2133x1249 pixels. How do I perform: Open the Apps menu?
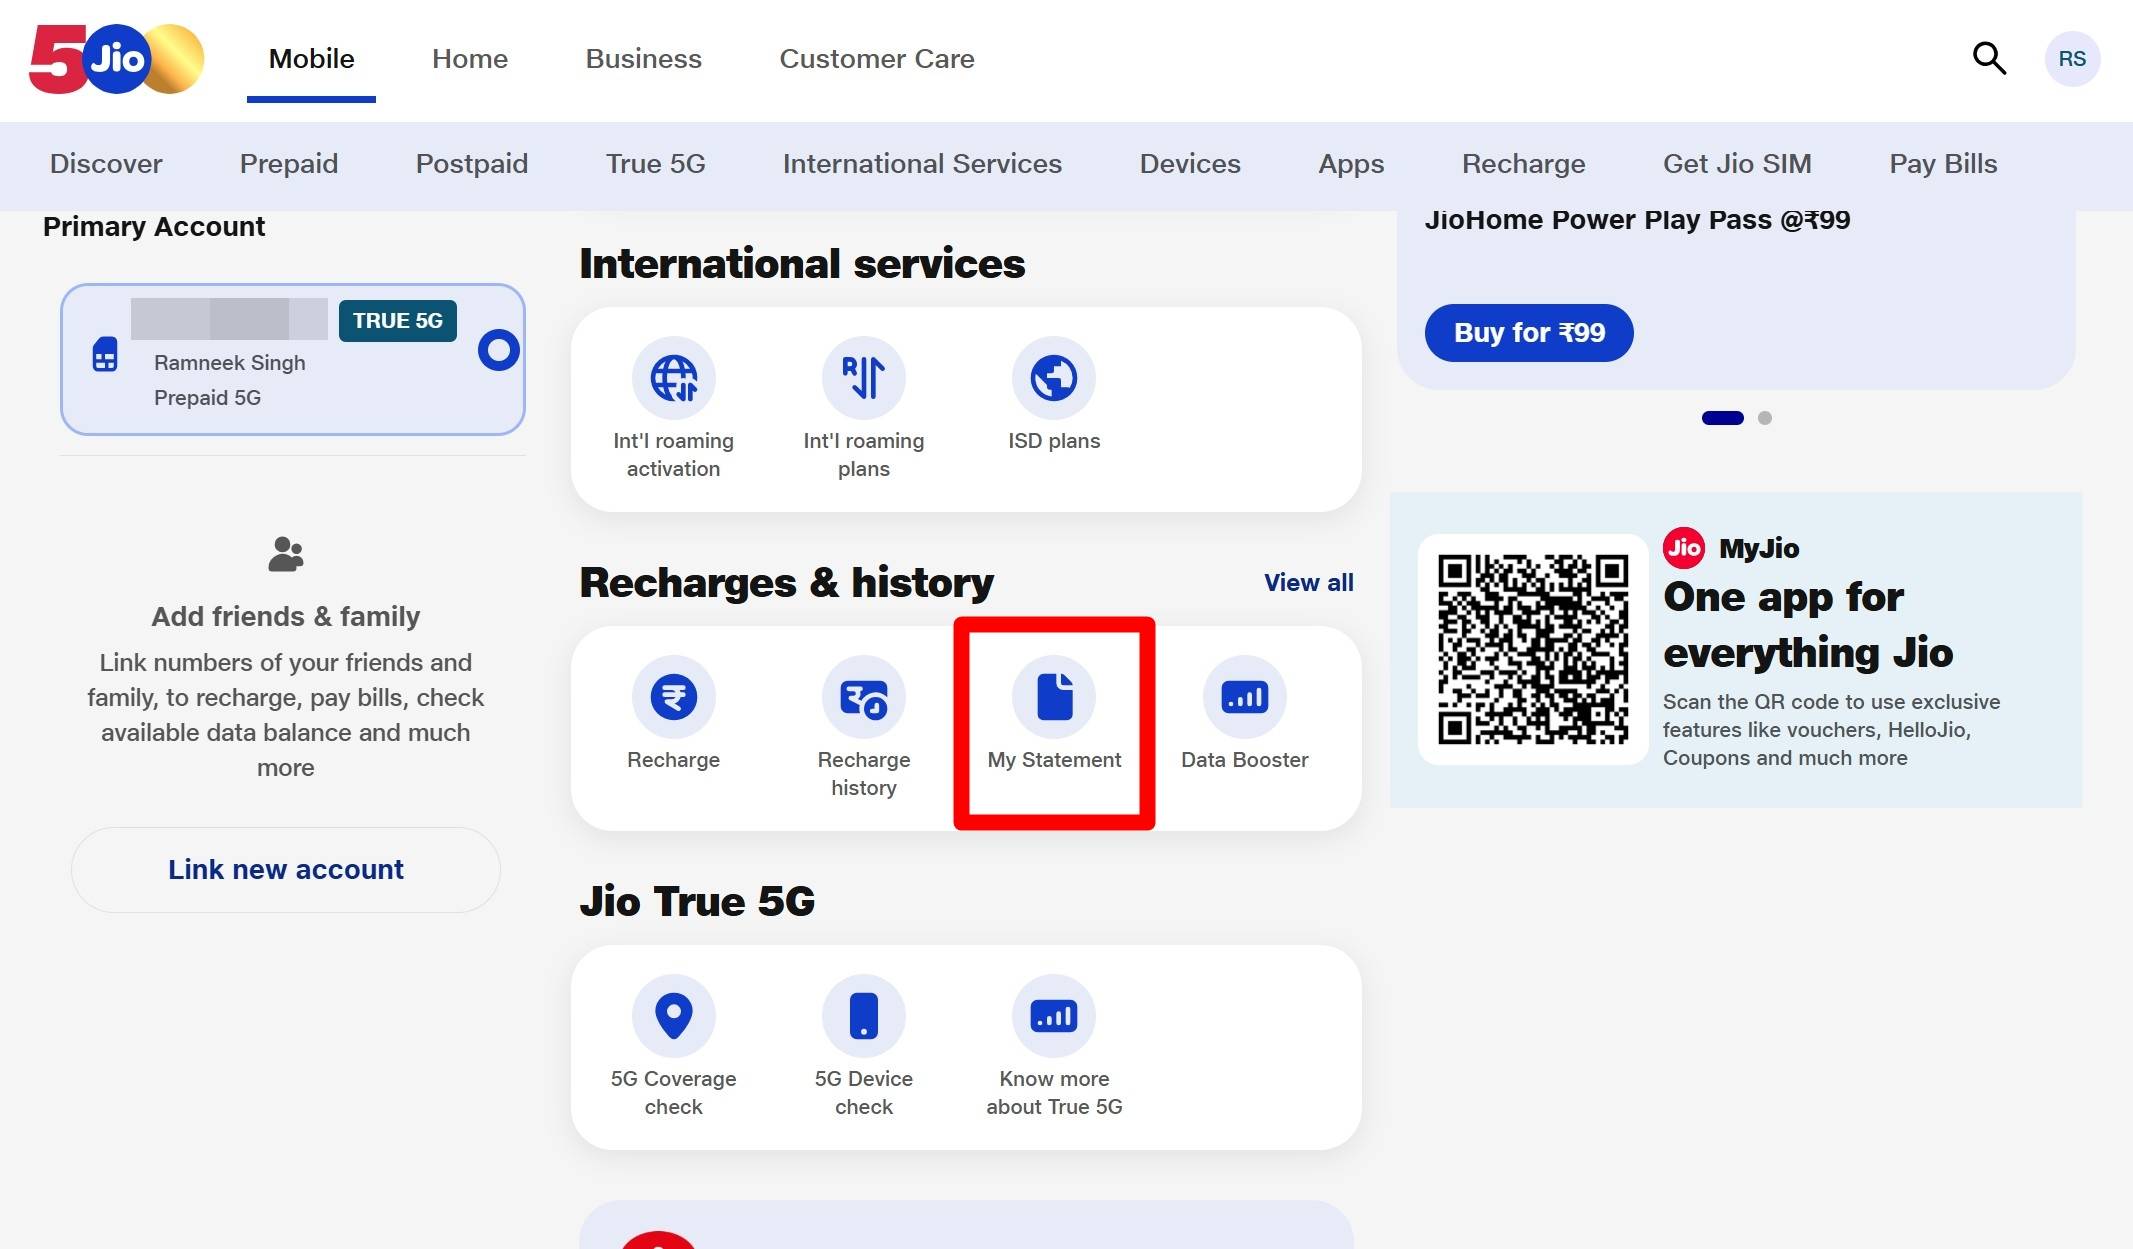coord(1351,164)
